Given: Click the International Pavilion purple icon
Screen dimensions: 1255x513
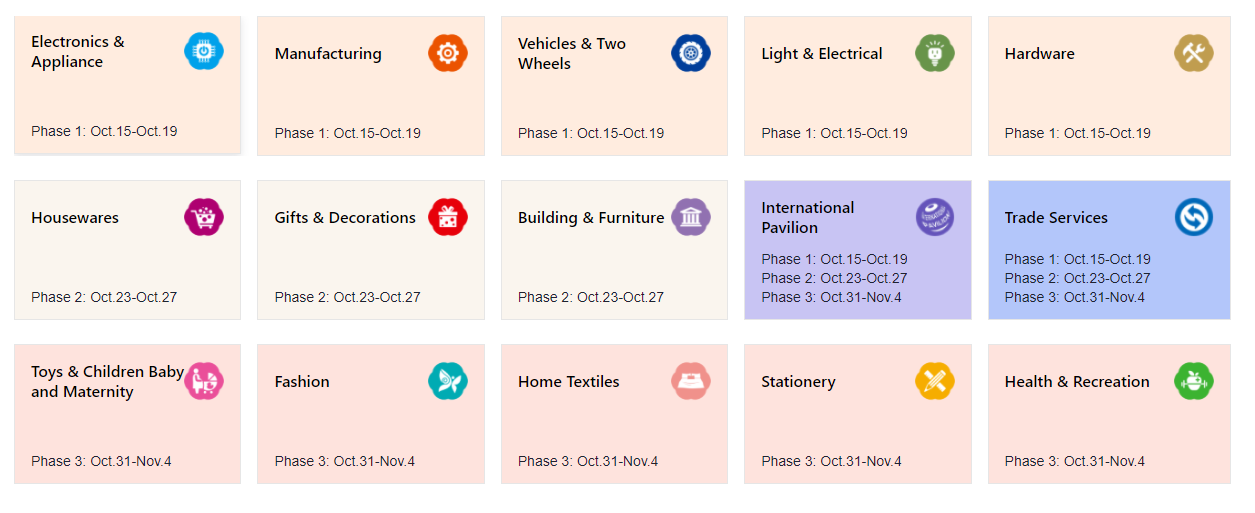Looking at the screenshot, I should [x=934, y=217].
